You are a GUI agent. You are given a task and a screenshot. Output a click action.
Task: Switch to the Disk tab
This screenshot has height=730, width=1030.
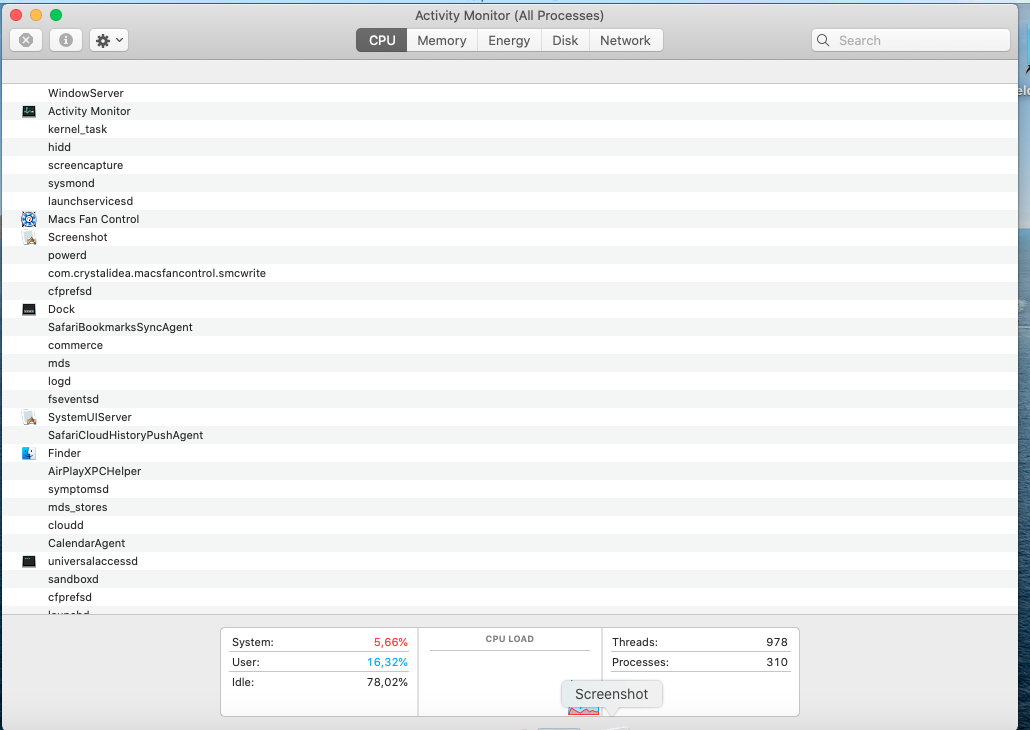click(565, 40)
